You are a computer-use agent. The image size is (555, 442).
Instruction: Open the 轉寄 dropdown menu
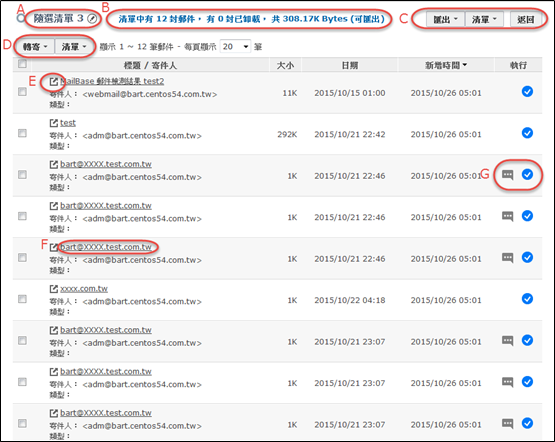tap(35, 46)
